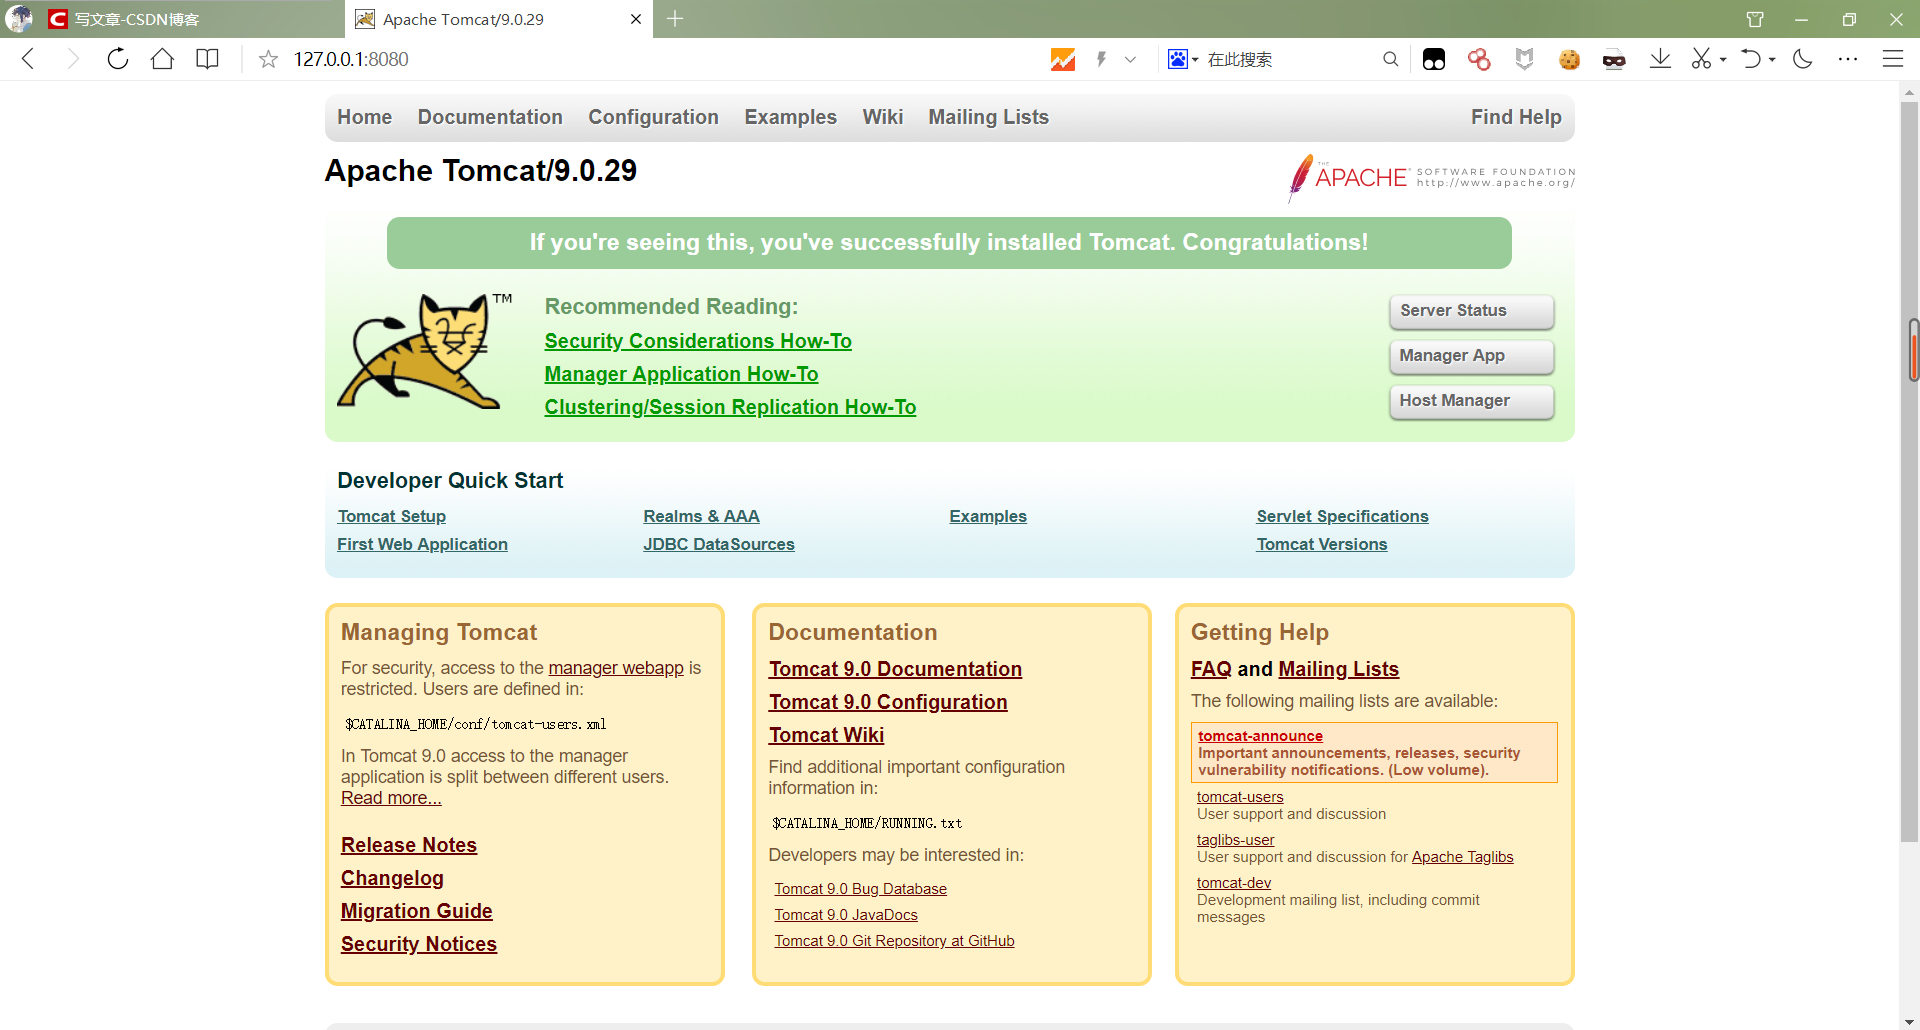Bookmark this page with the star icon
The width and height of the screenshot is (1920, 1030).
(x=268, y=59)
